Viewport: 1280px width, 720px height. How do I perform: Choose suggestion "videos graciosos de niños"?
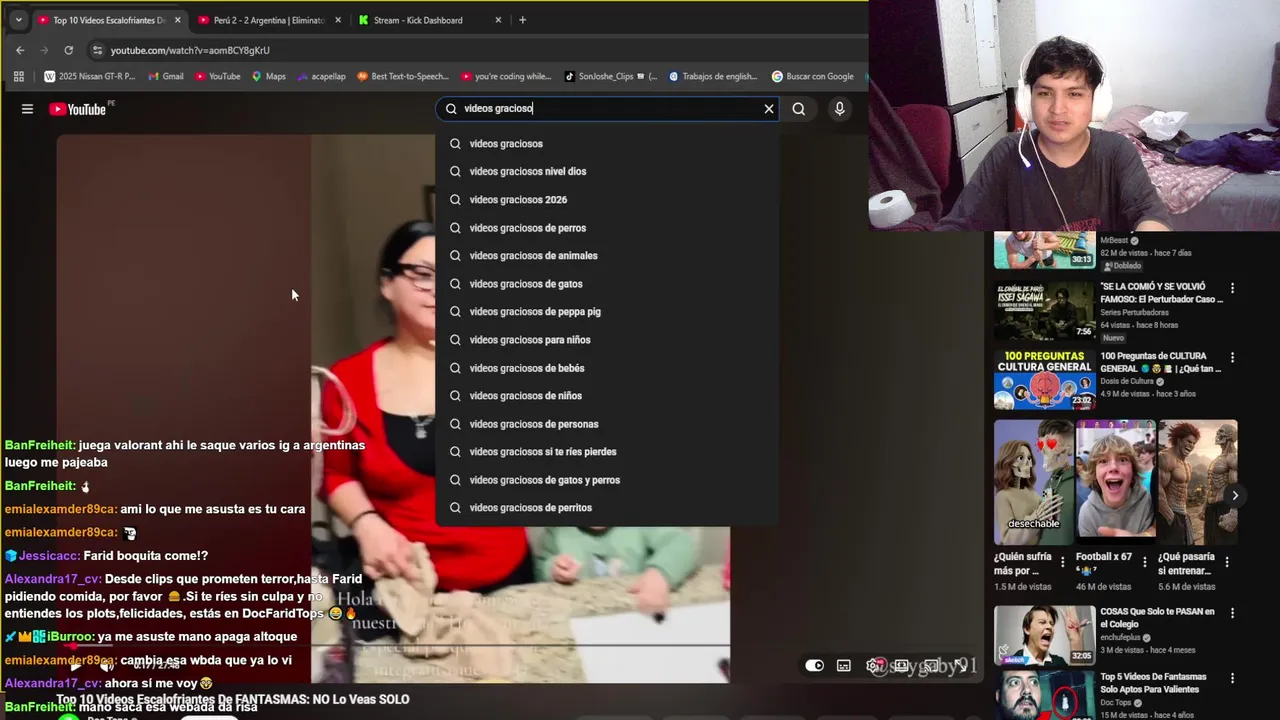607,396
